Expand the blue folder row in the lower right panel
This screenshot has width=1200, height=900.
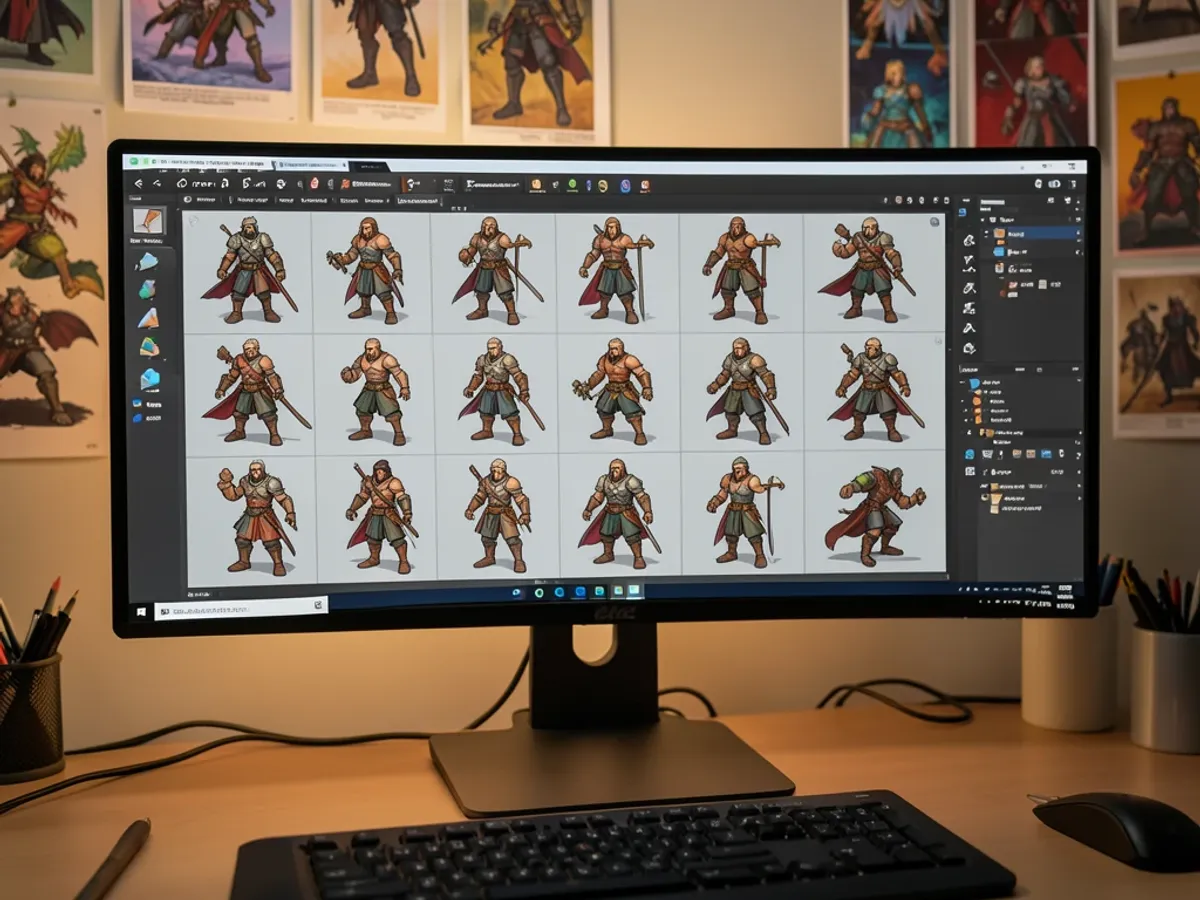(1020, 383)
